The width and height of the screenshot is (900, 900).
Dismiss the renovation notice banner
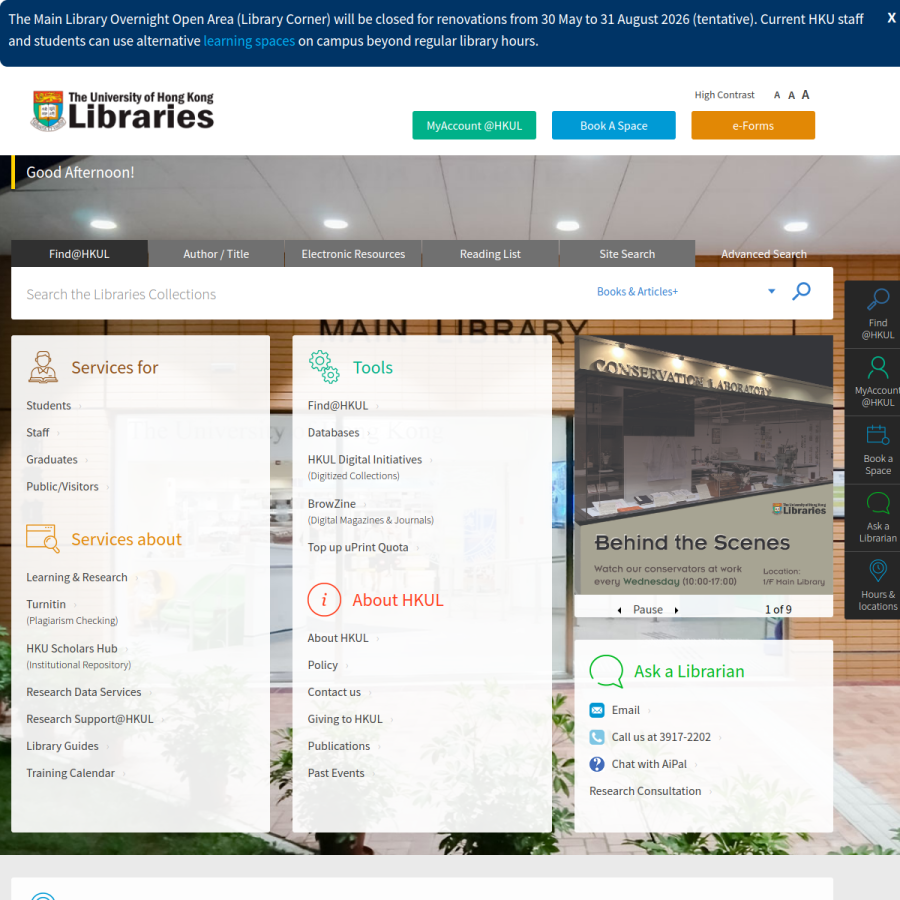(x=891, y=18)
